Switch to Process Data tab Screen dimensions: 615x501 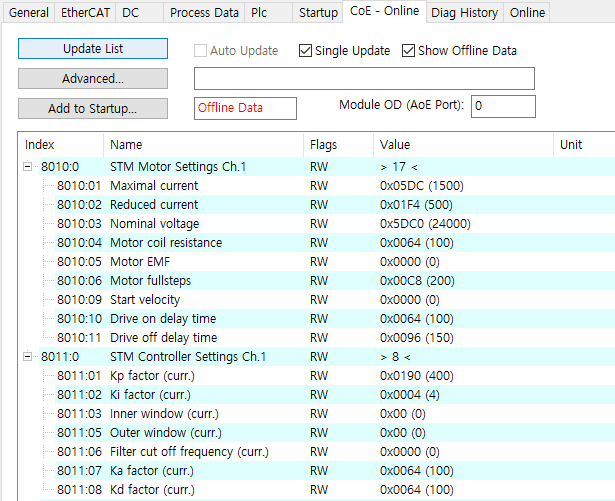click(204, 13)
